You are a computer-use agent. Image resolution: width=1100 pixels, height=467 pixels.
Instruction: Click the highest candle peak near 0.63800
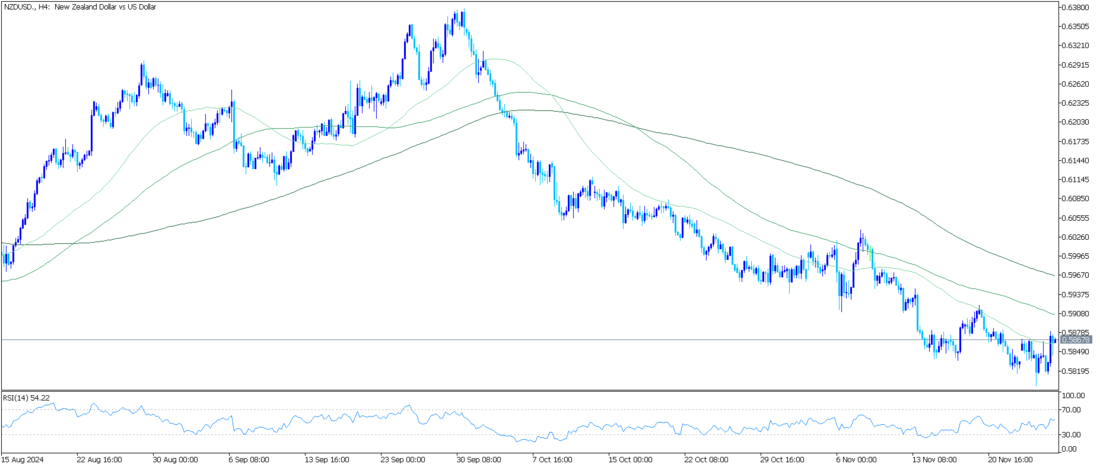[462, 13]
